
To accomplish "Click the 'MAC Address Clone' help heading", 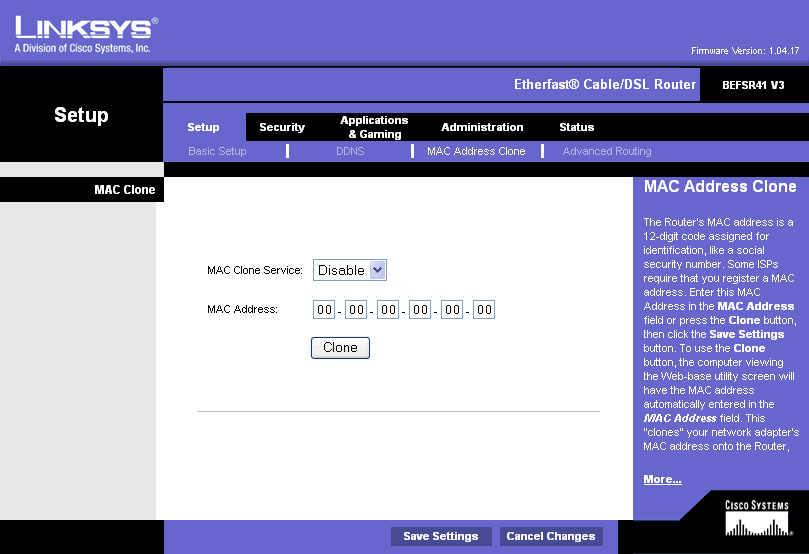I will pyautogui.click(x=720, y=186).
